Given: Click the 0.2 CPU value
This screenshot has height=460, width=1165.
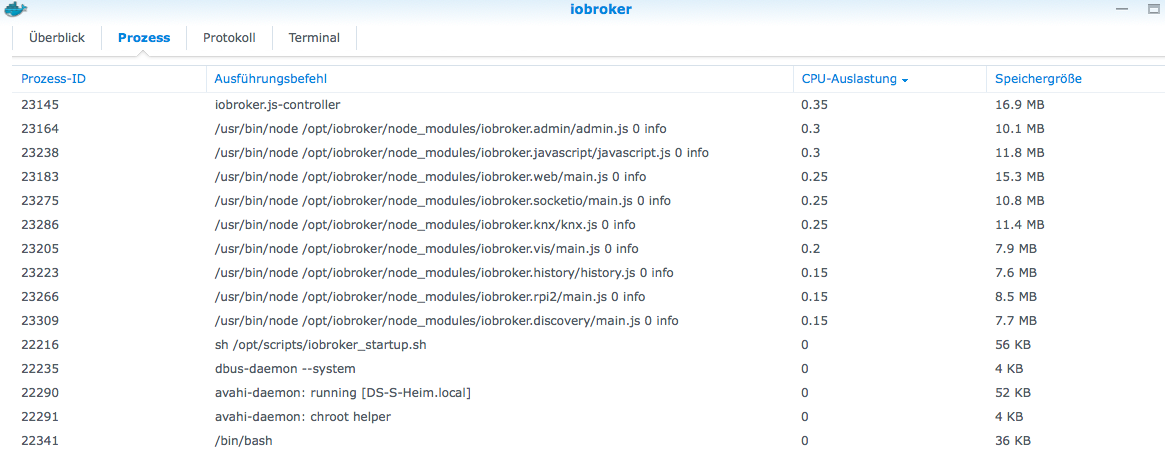Looking at the screenshot, I should tap(811, 249).
